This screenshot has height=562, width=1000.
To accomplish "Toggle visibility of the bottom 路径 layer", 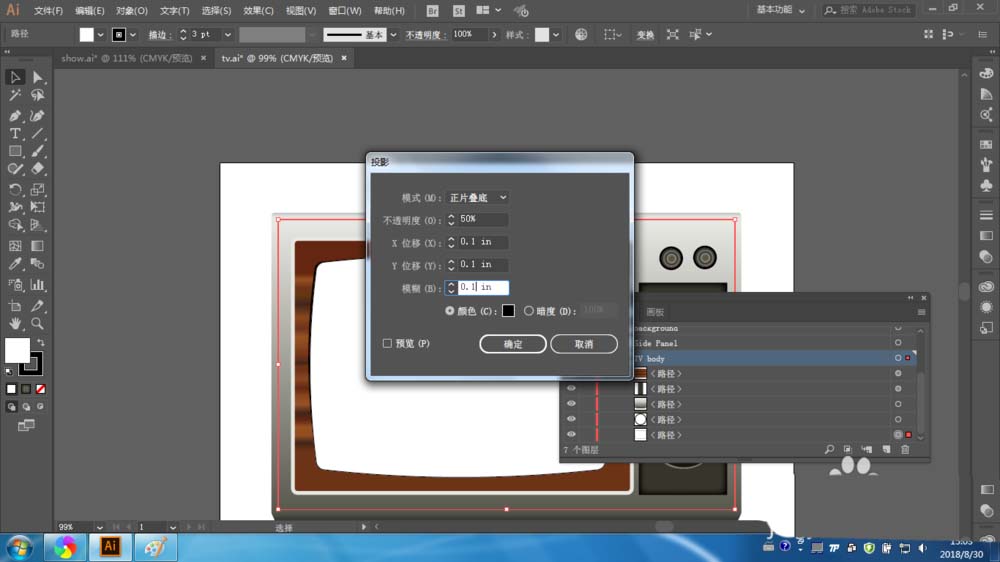I will pyautogui.click(x=571, y=435).
